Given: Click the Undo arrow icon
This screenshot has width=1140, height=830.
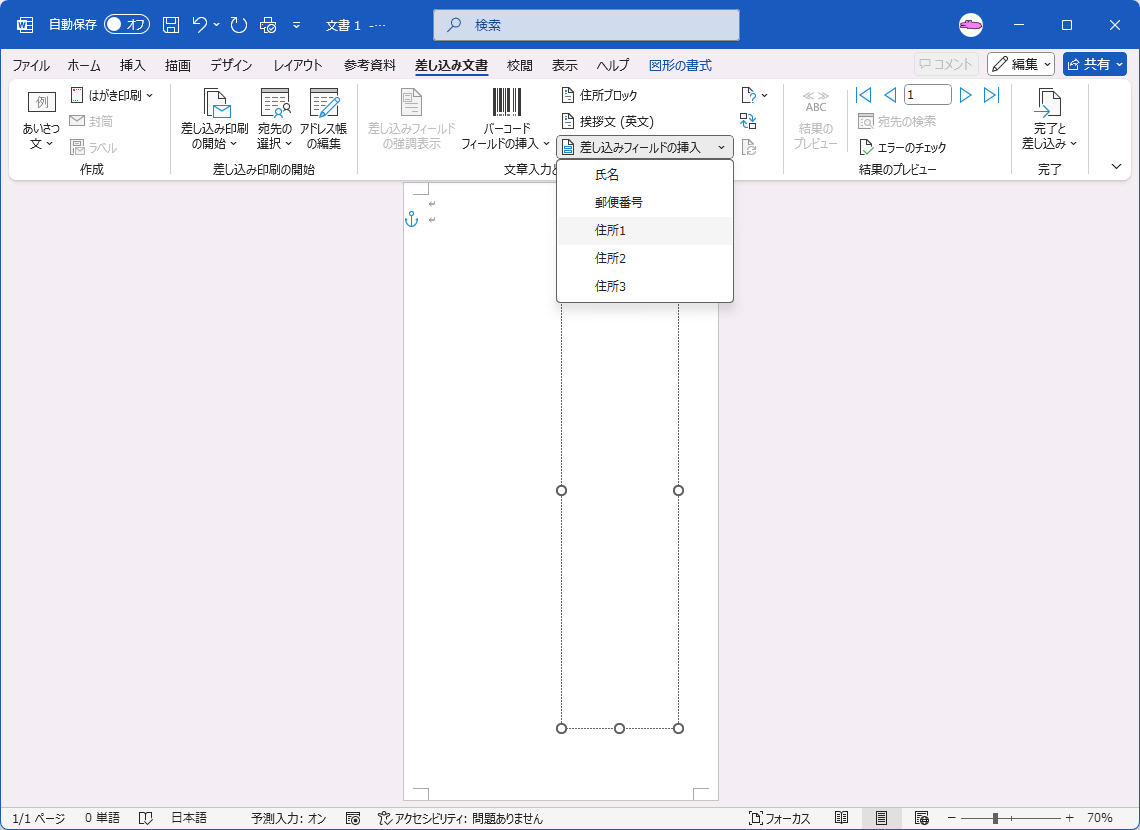Looking at the screenshot, I should pos(200,25).
